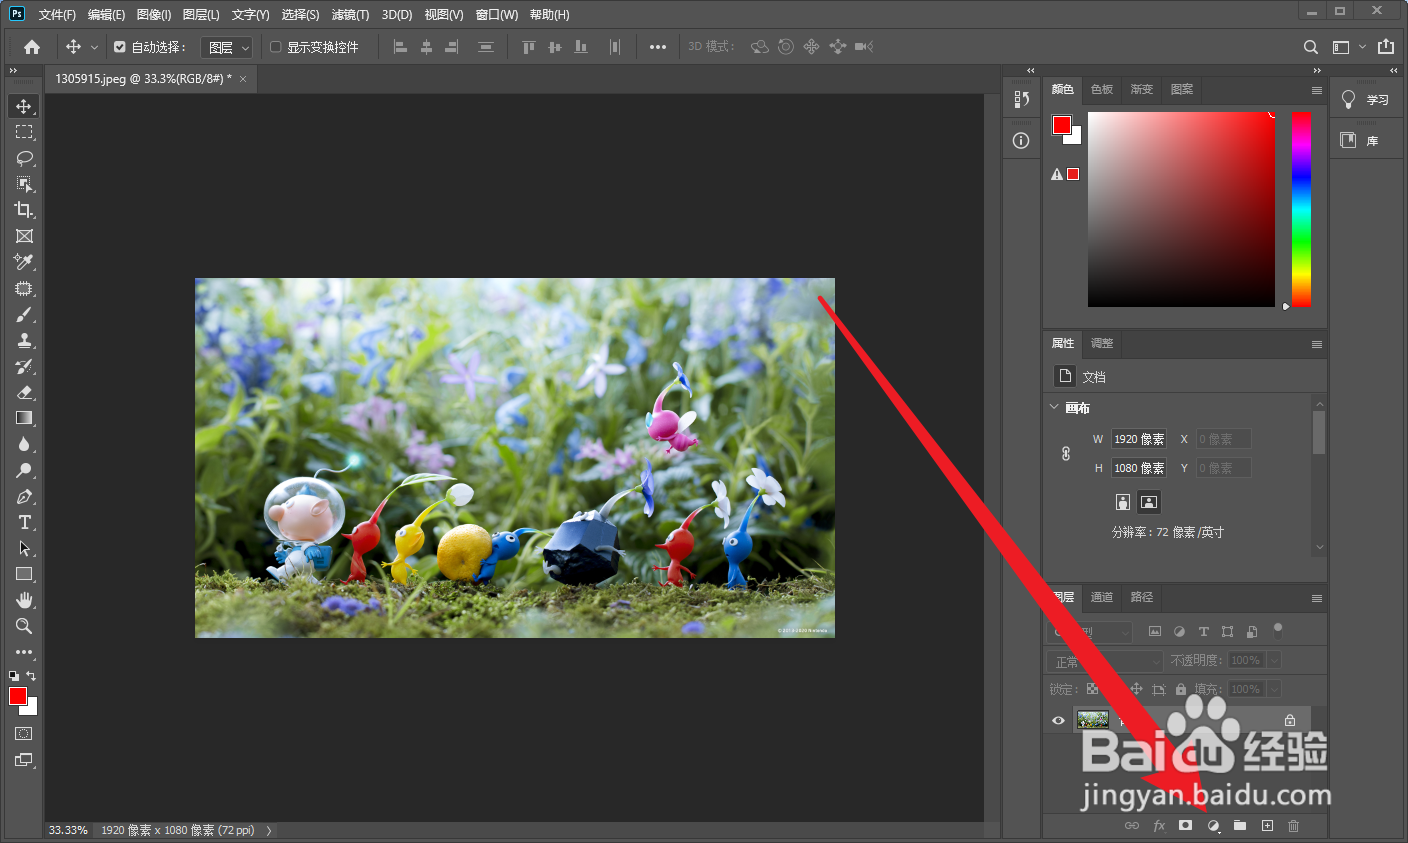The width and height of the screenshot is (1408, 843).
Task: Switch to the 调整 tab
Action: pos(1101,343)
